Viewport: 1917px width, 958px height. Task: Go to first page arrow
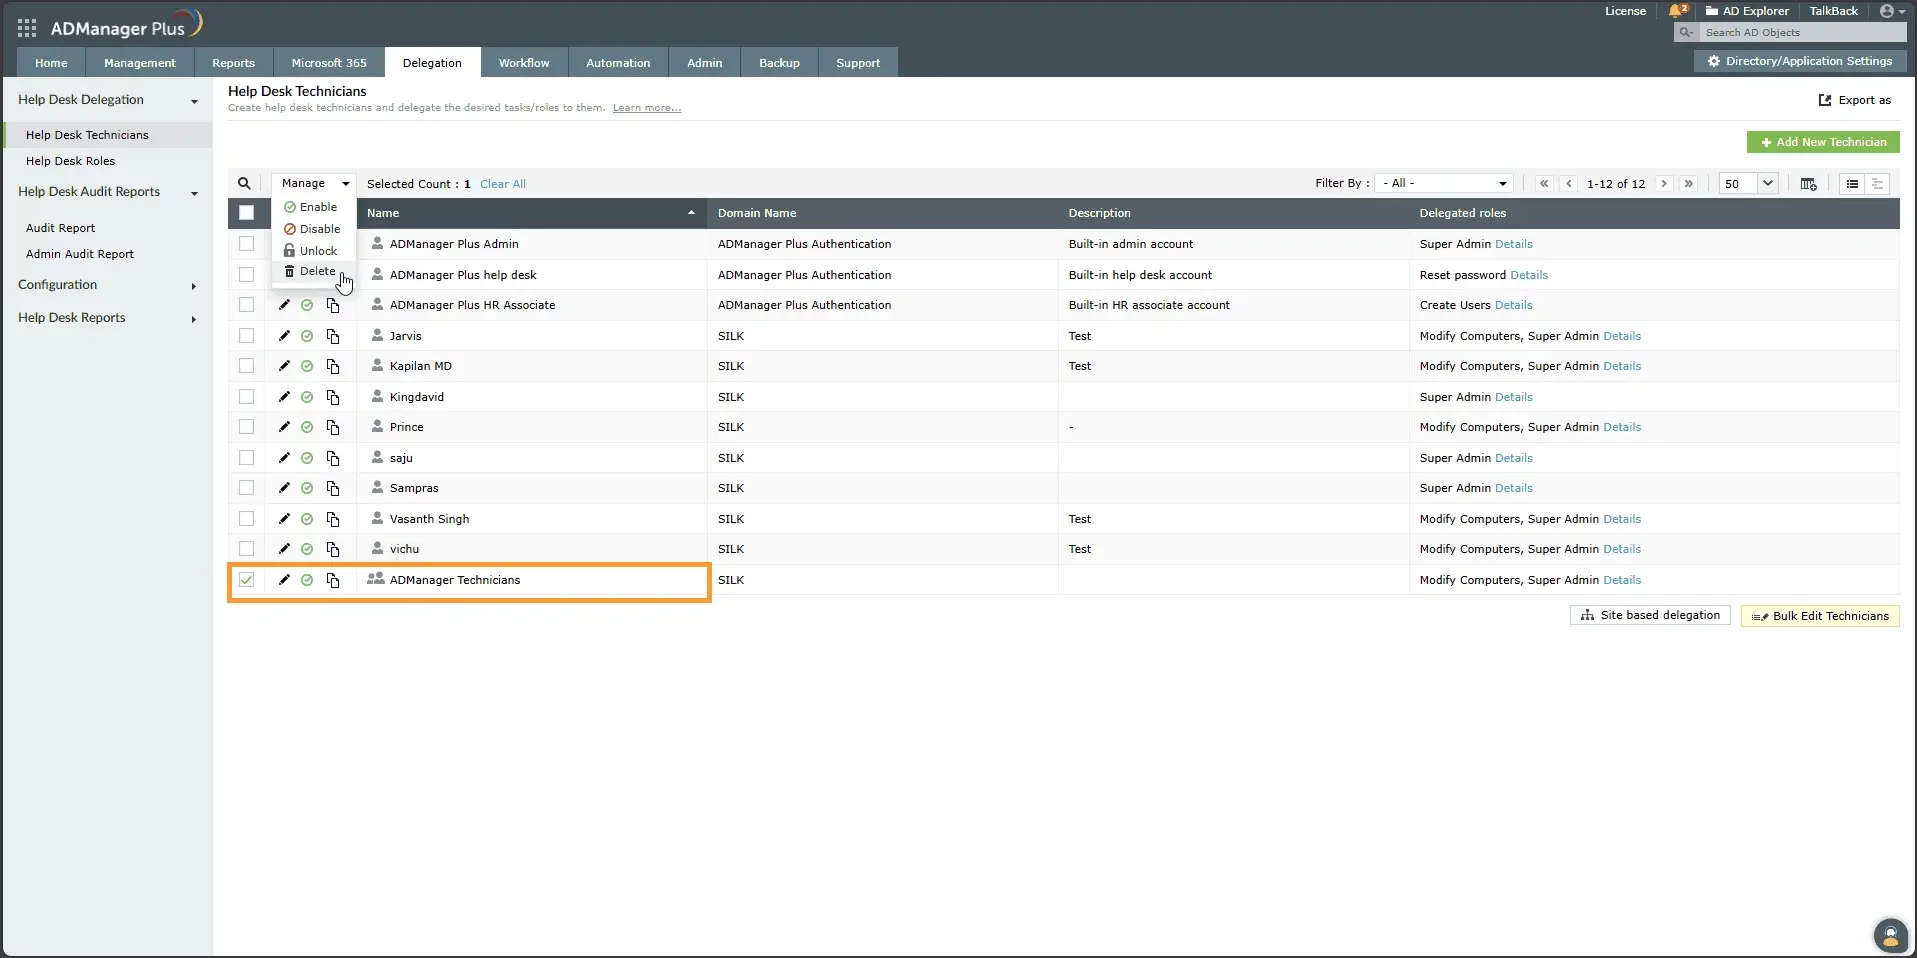click(x=1544, y=184)
